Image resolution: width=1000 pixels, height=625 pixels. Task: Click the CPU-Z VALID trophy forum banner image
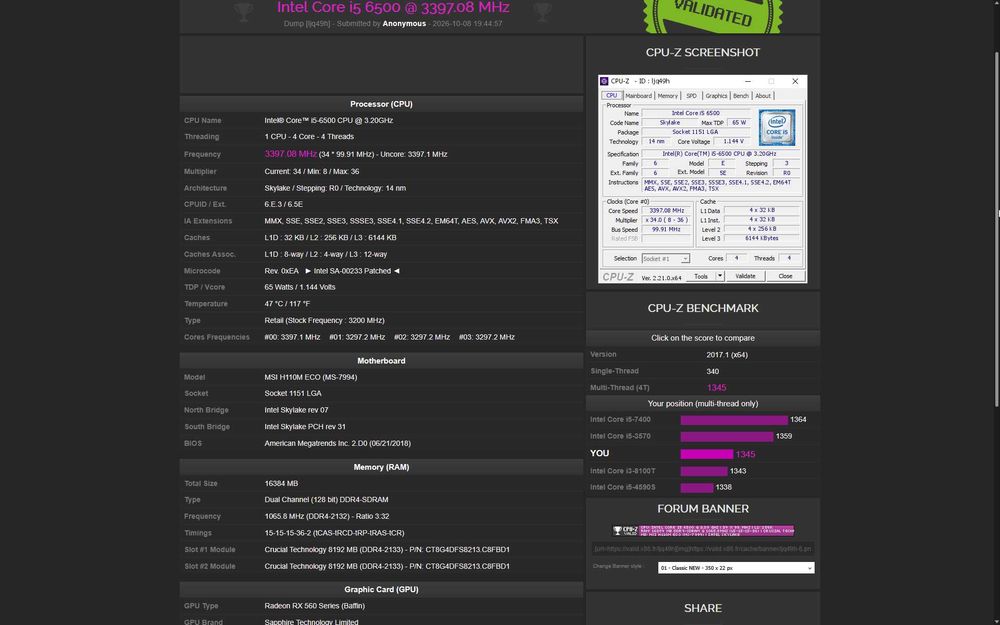[703, 531]
